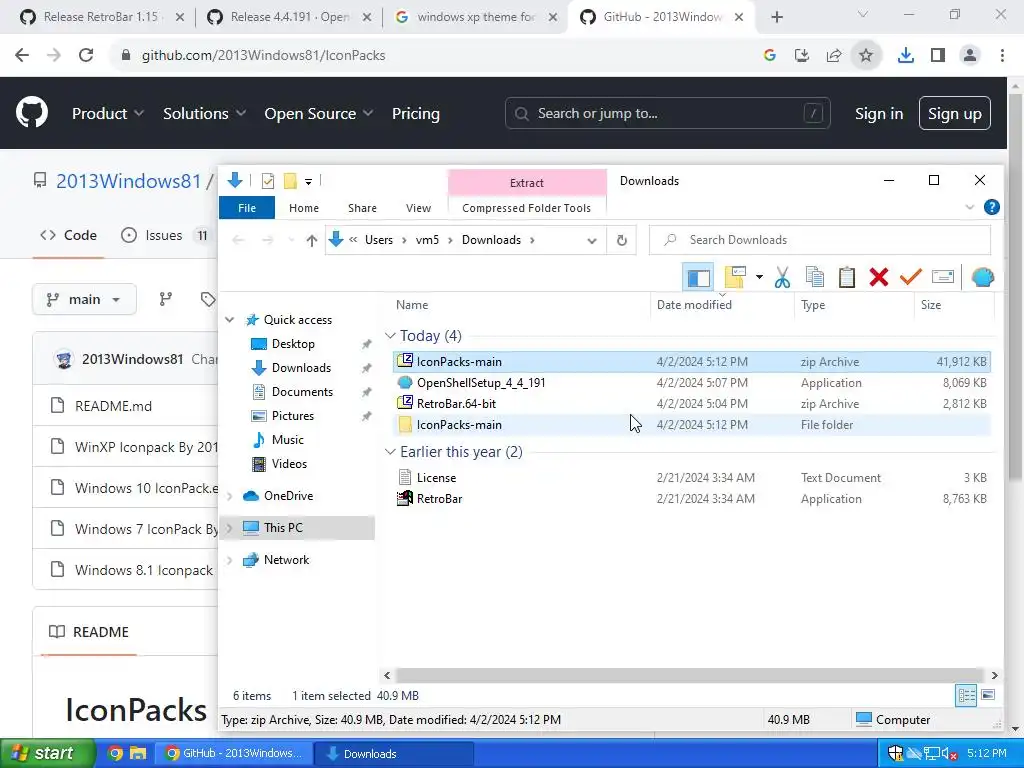Viewport: 1024px width, 768px height.
Task: Open the folder options toolbar icon
Action: tap(735, 278)
